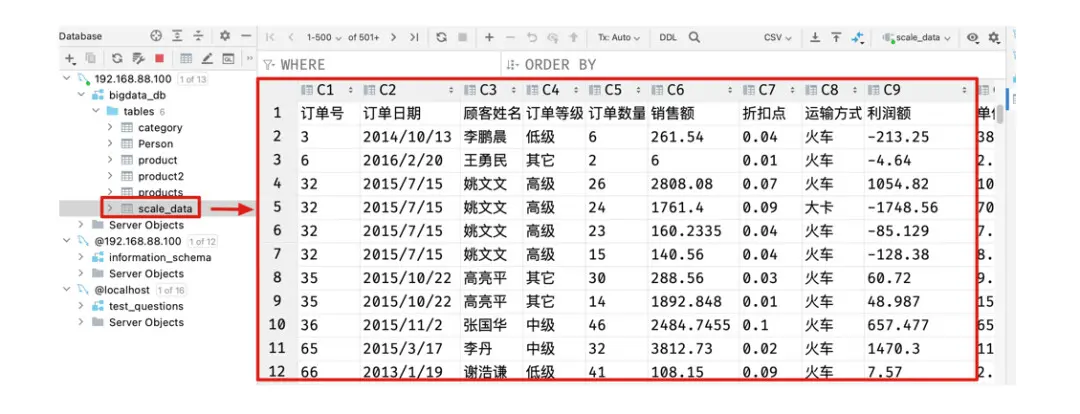This screenshot has height=414, width=1080.
Task: Click the red stop/disconnect square in Database panel
Action: (159, 59)
